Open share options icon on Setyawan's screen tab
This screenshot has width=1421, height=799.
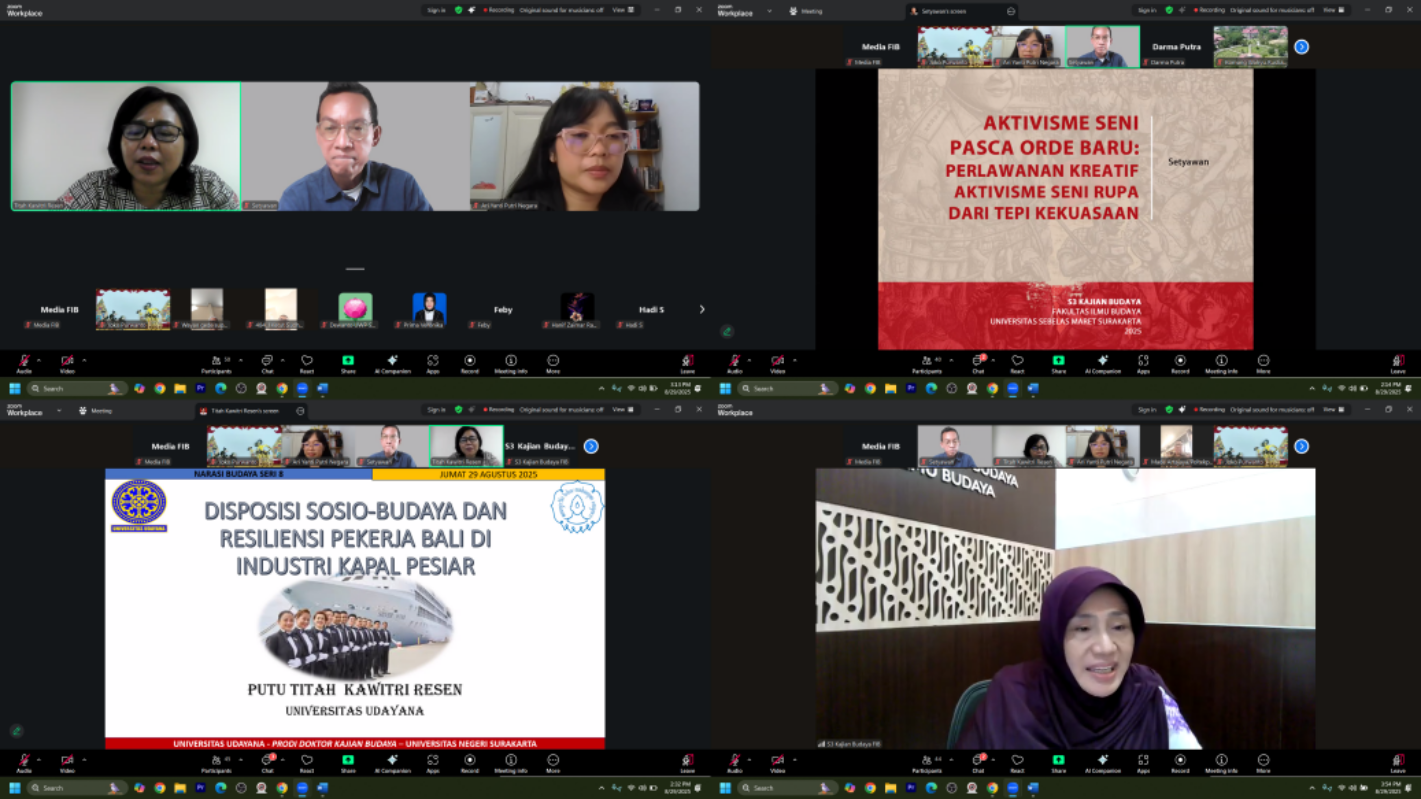coord(1010,11)
